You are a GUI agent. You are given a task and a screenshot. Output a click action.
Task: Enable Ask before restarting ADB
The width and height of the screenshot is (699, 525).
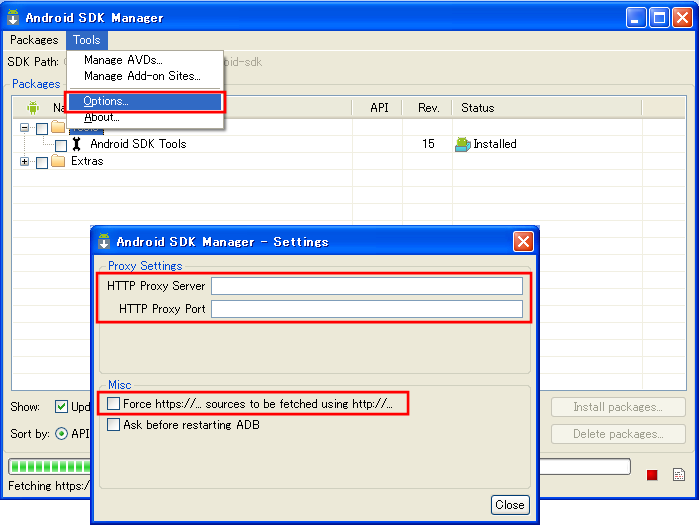[x=114, y=424]
